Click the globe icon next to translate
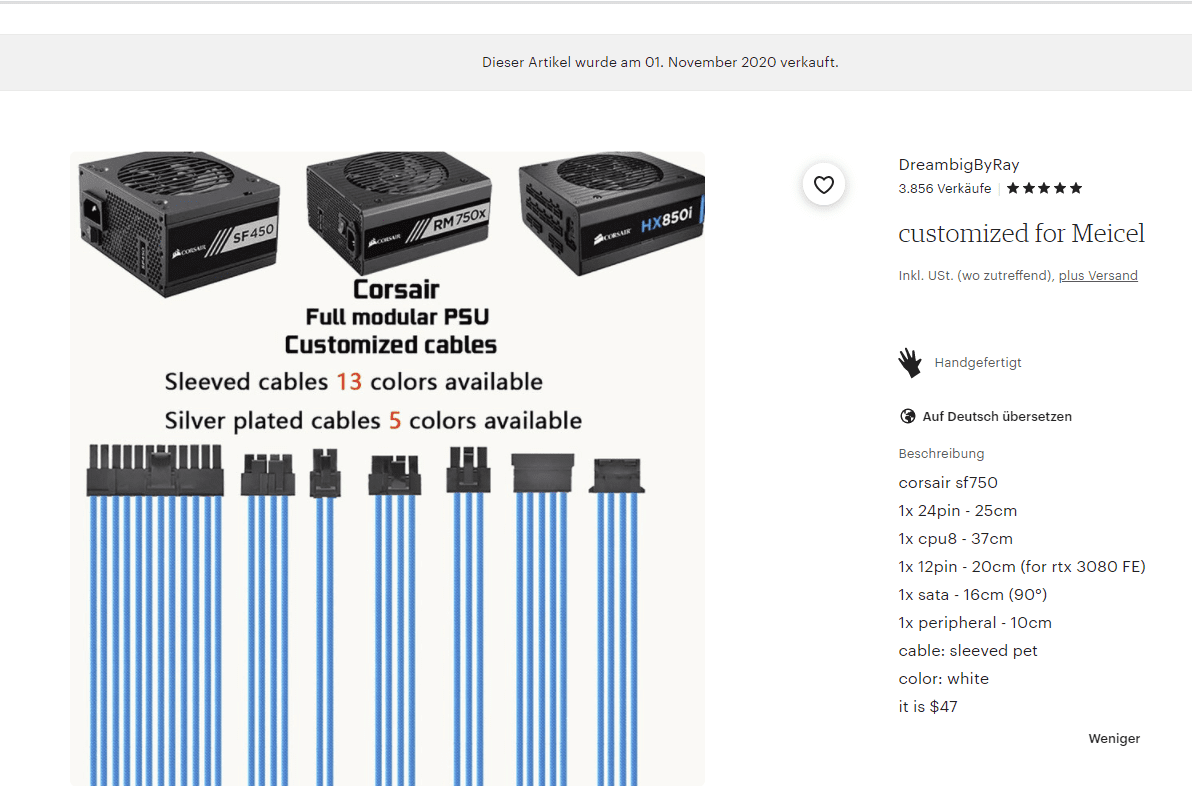Screen dimensions: 1192x804 (908, 416)
